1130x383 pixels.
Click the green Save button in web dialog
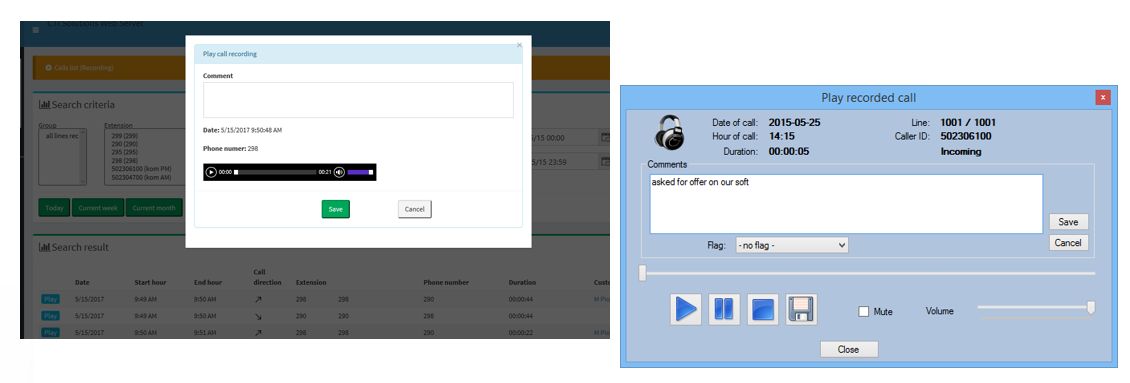(x=336, y=209)
